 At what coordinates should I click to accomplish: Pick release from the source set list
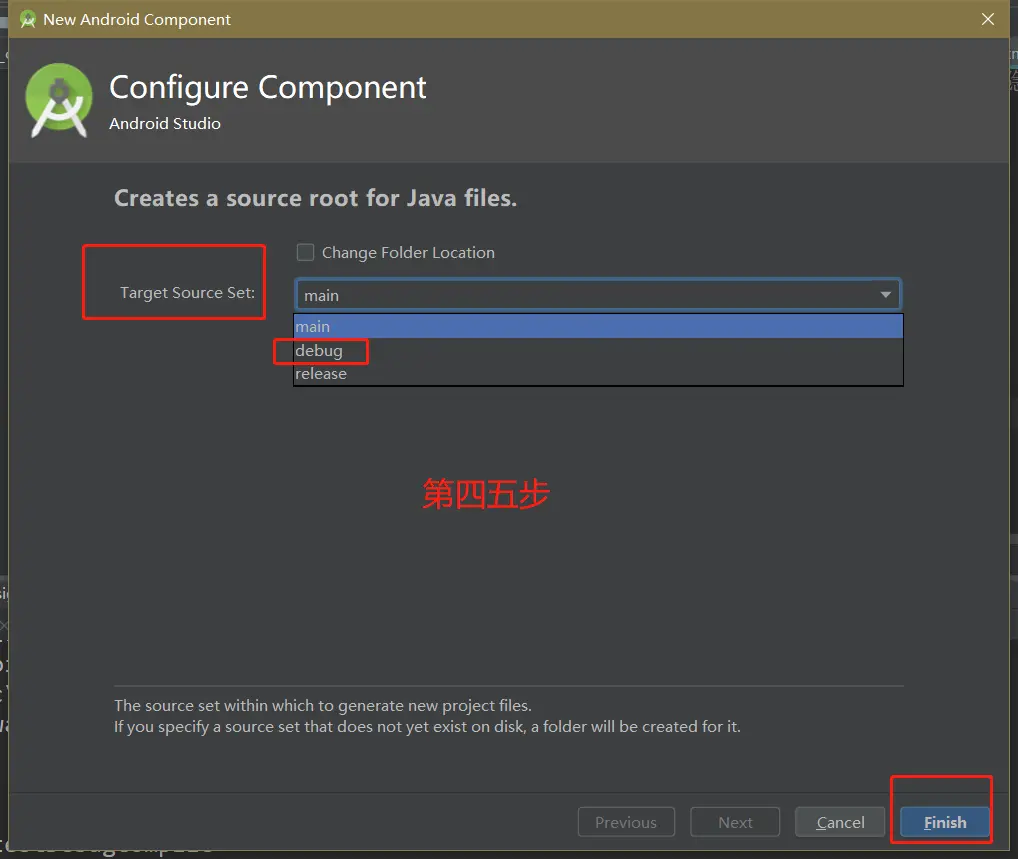pyautogui.click(x=321, y=374)
